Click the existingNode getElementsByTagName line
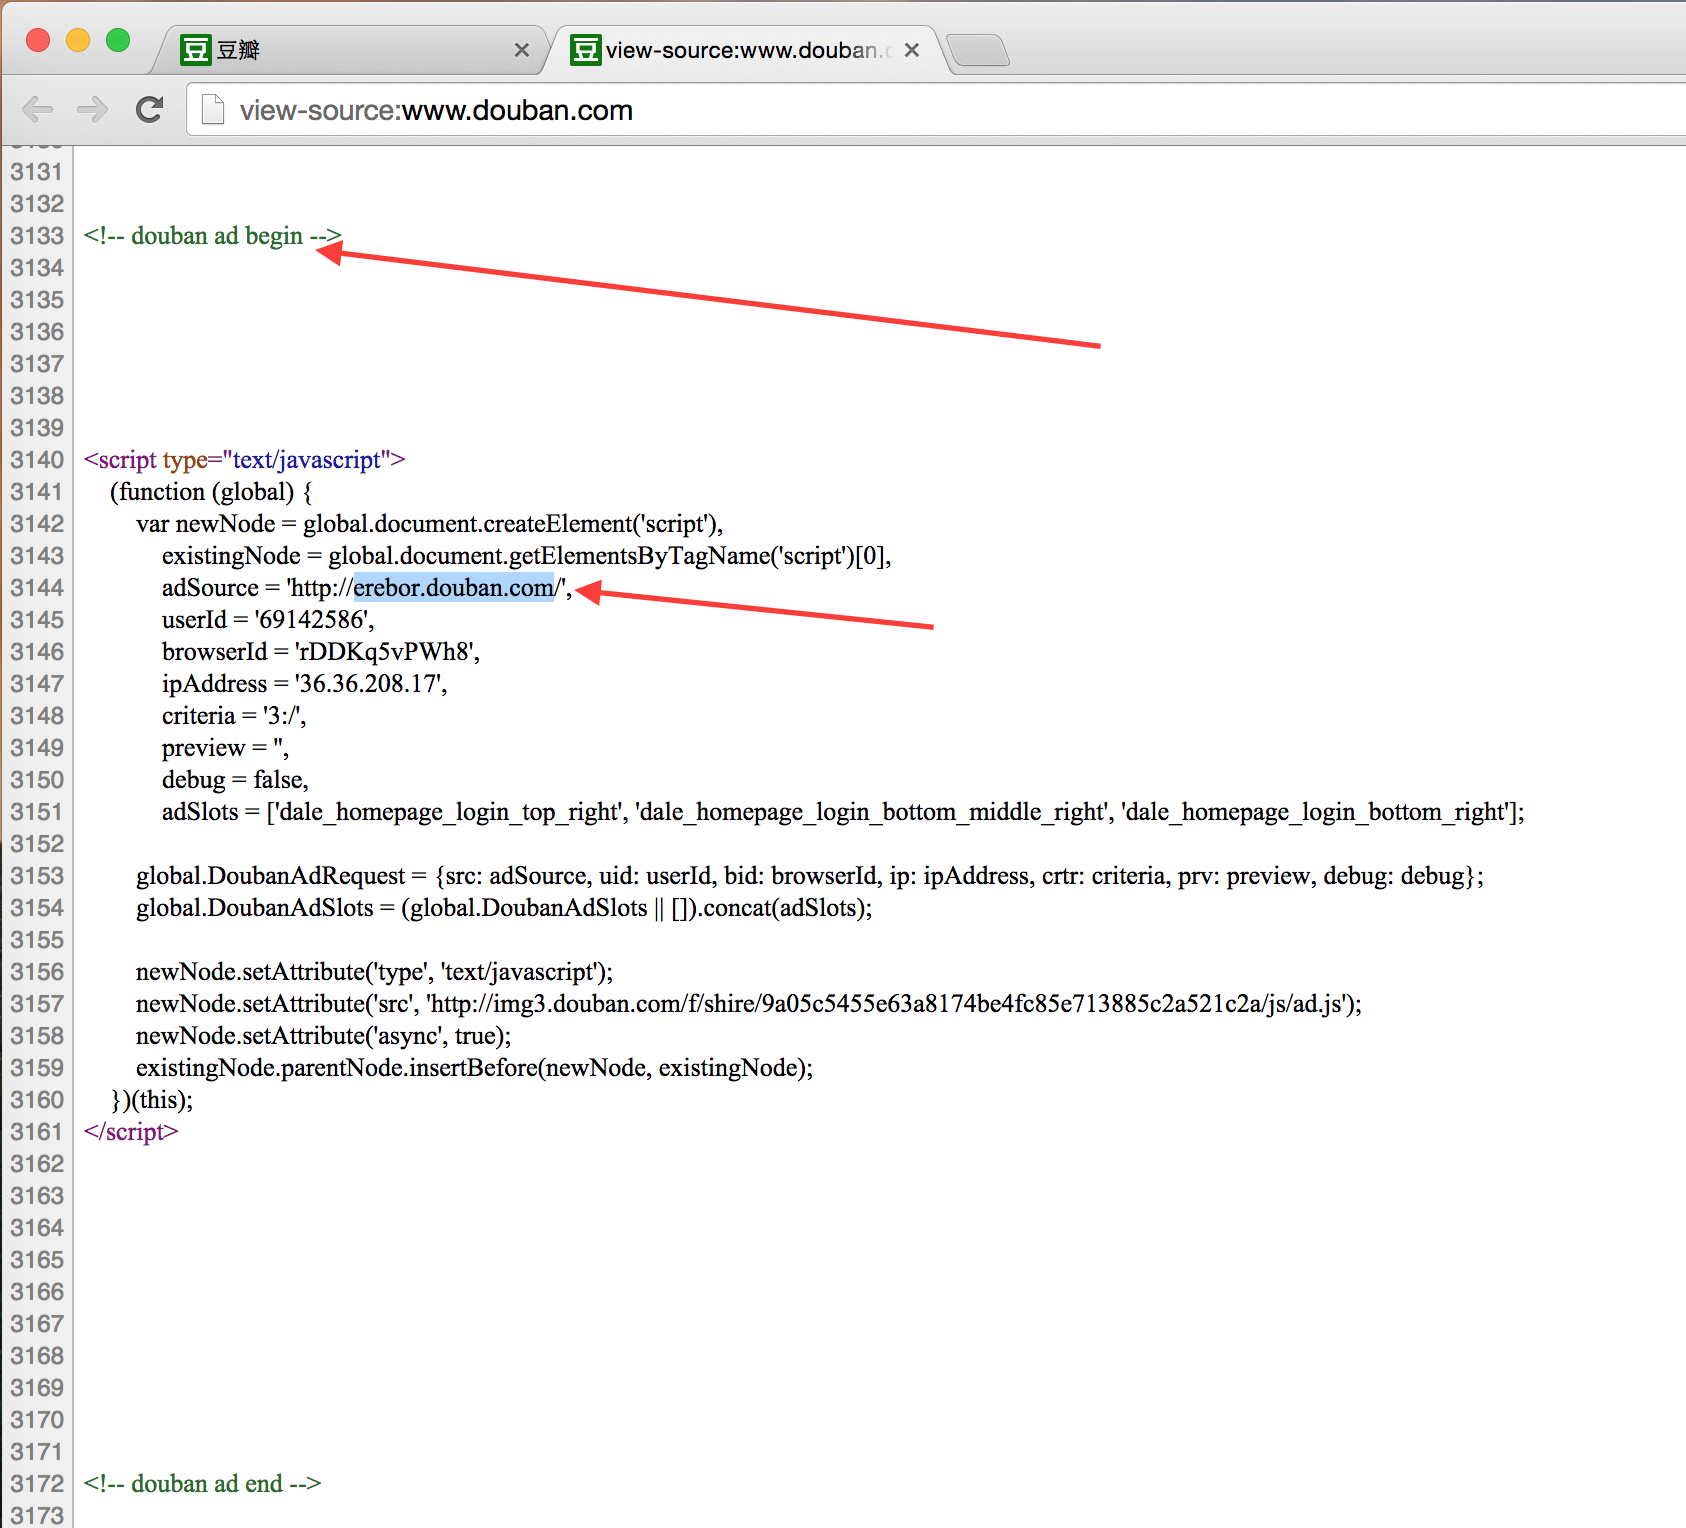Viewport: 1686px width, 1528px height. (x=526, y=556)
